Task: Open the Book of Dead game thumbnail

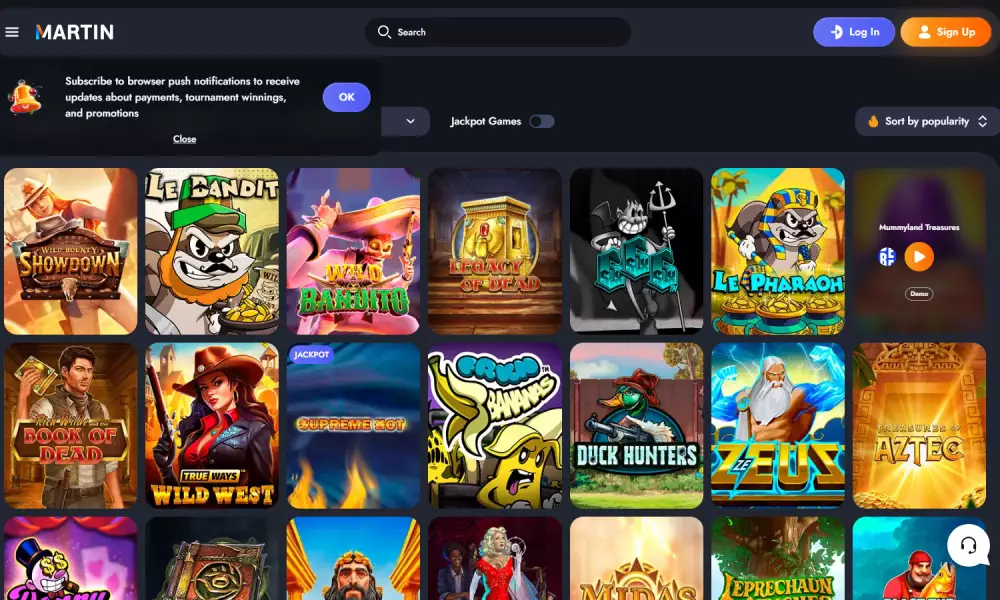Action: tap(70, 425)
